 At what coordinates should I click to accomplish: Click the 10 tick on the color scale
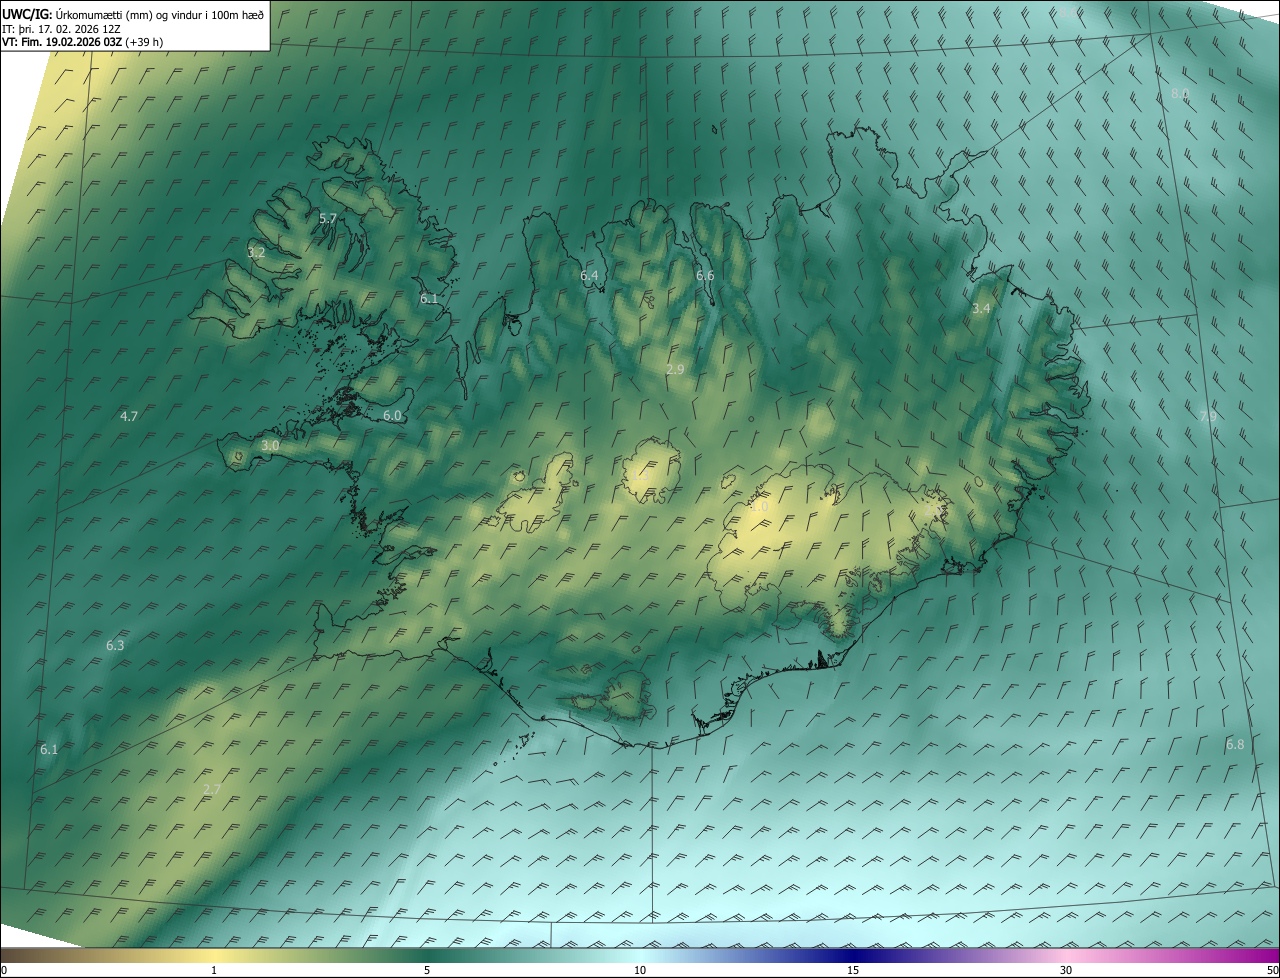coord(640,970)
